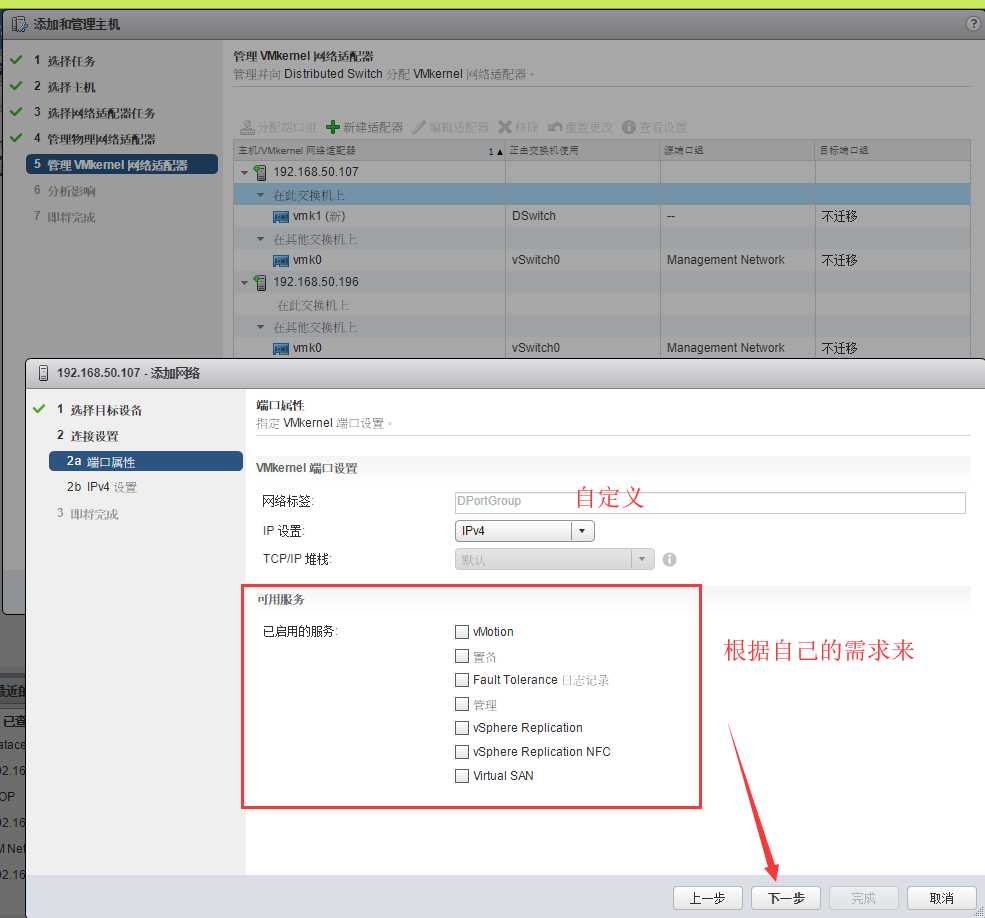
Task: Select step 2b IPv4 settings
Action: [102, 487]
